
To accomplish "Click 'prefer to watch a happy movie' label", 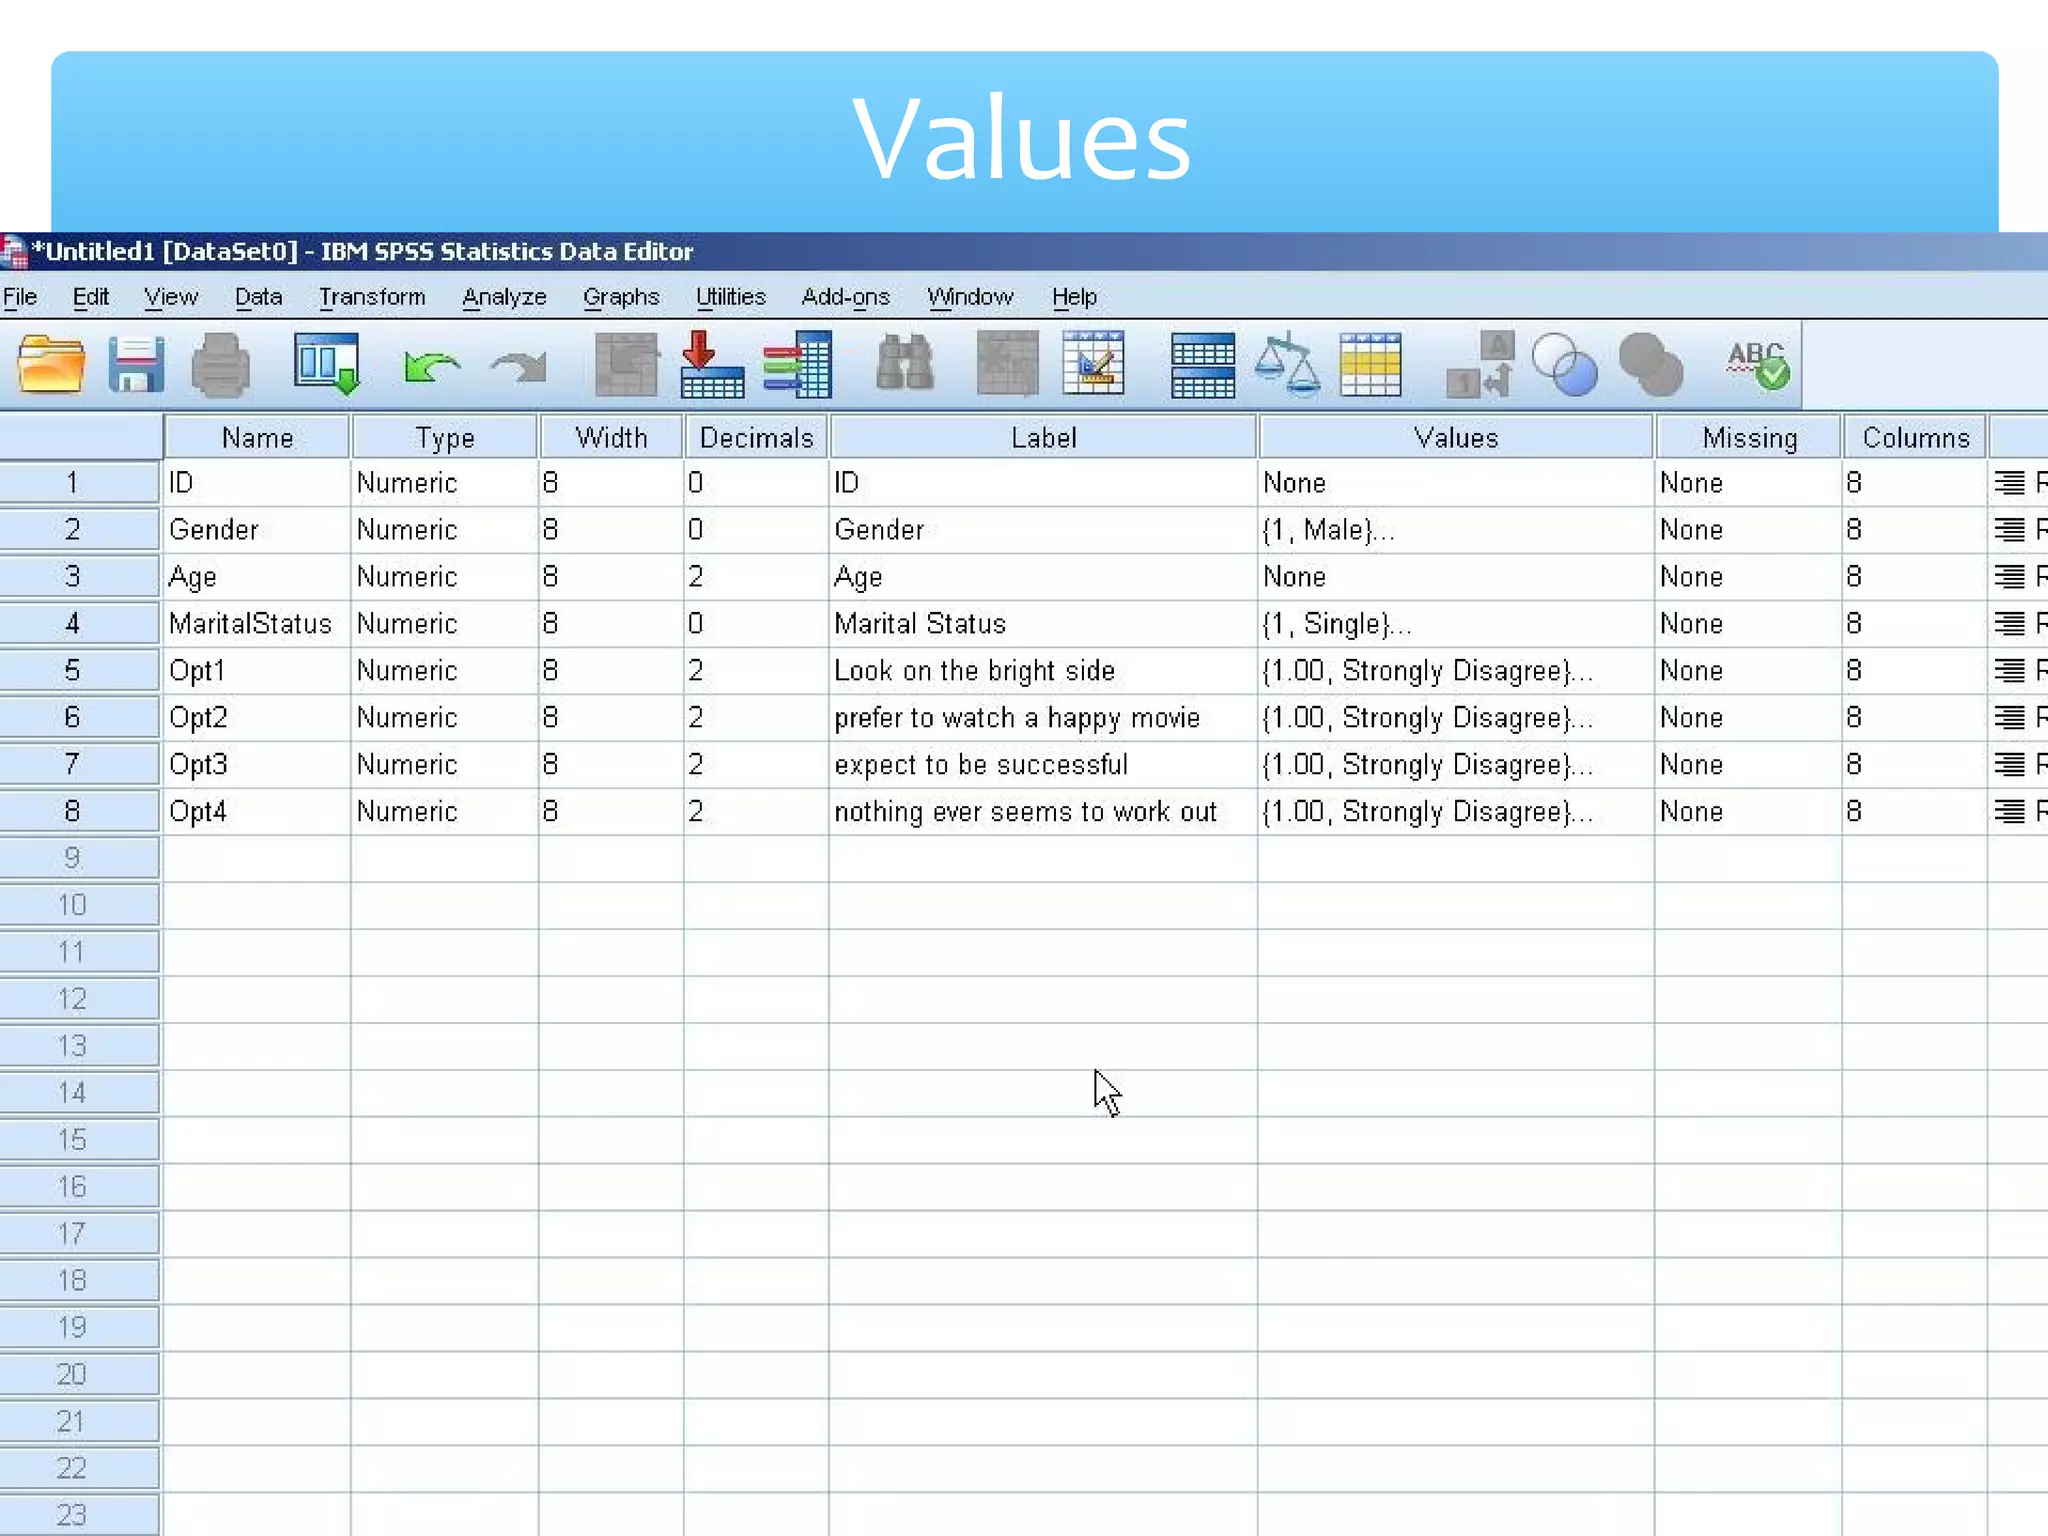I will pyautogui.click(x=1043, y=718).
